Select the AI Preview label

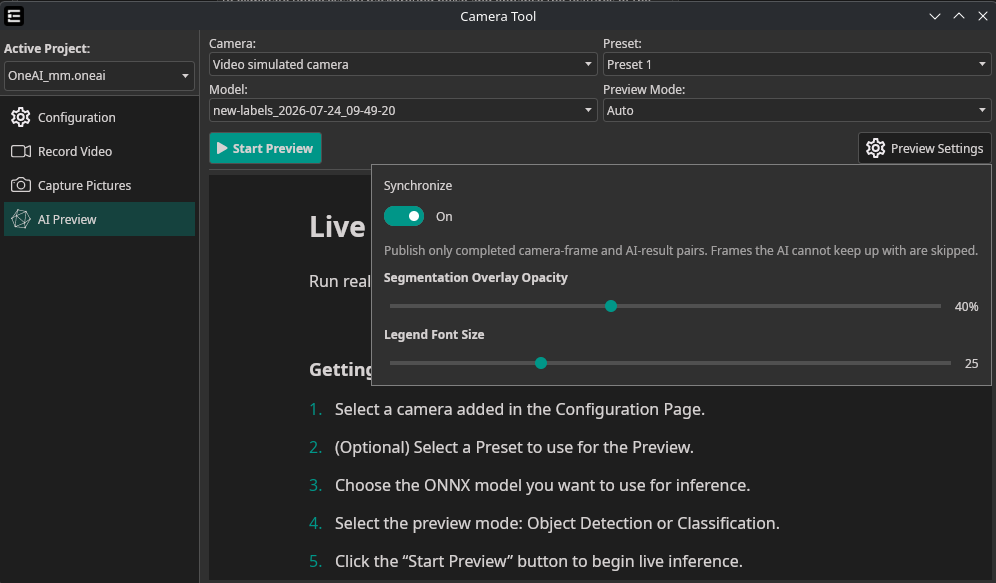click(67, 219)
